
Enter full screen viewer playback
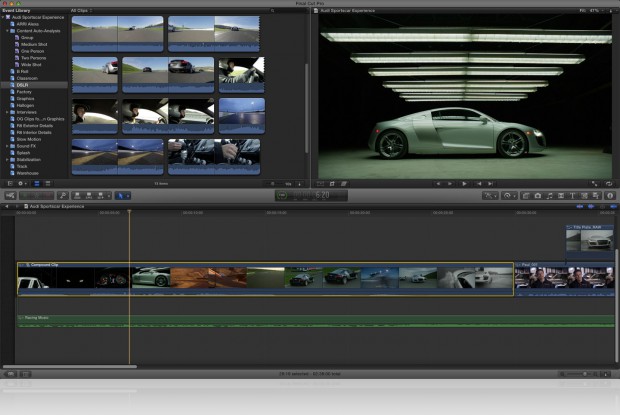pyautogui.click(x=595, y=184)
